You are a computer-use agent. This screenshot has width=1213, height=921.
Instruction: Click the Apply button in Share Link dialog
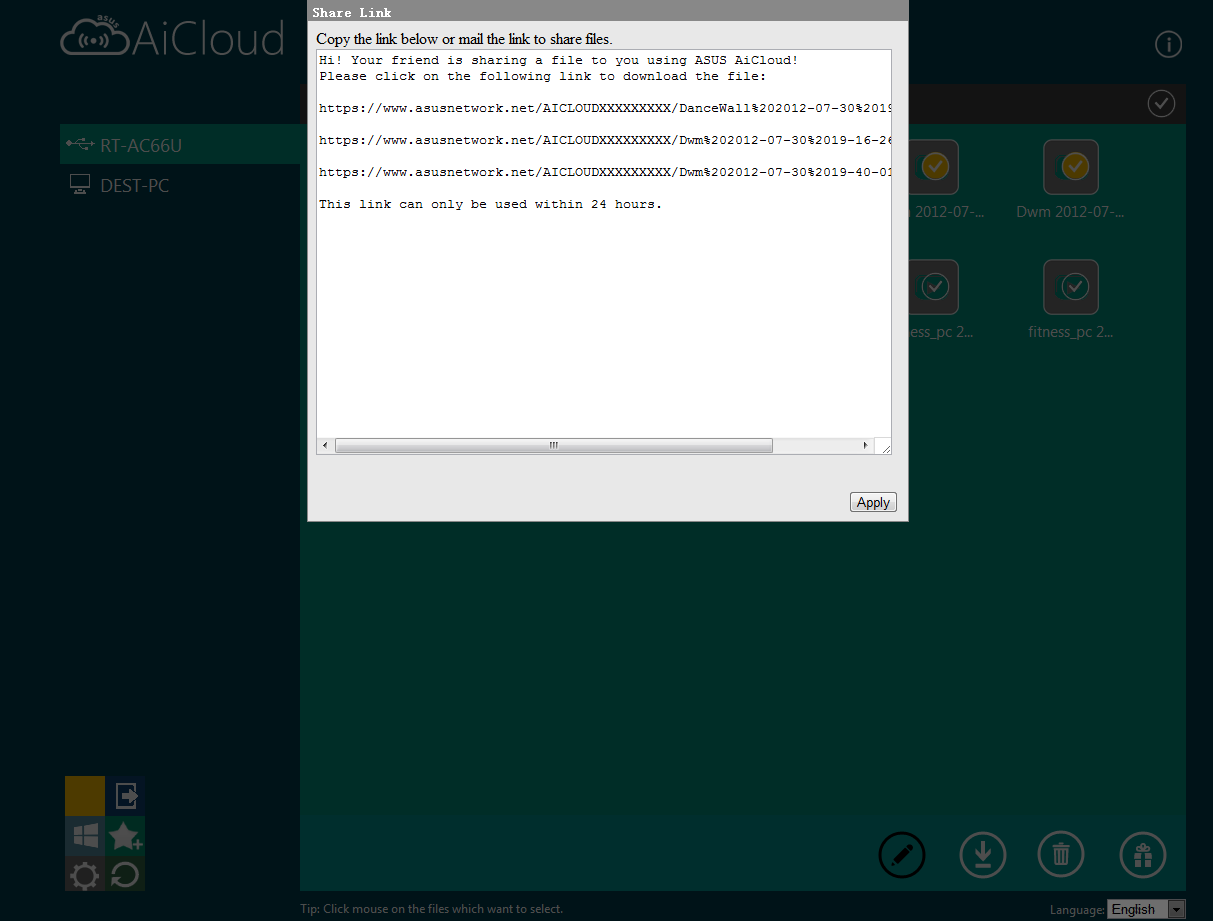tap(873, 502)
